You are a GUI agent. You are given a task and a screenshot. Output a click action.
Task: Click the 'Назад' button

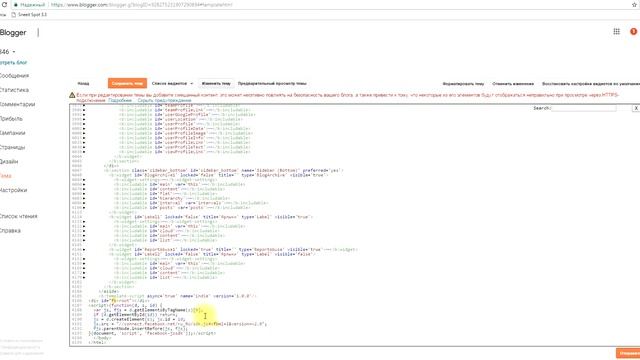tap(83, 83)
